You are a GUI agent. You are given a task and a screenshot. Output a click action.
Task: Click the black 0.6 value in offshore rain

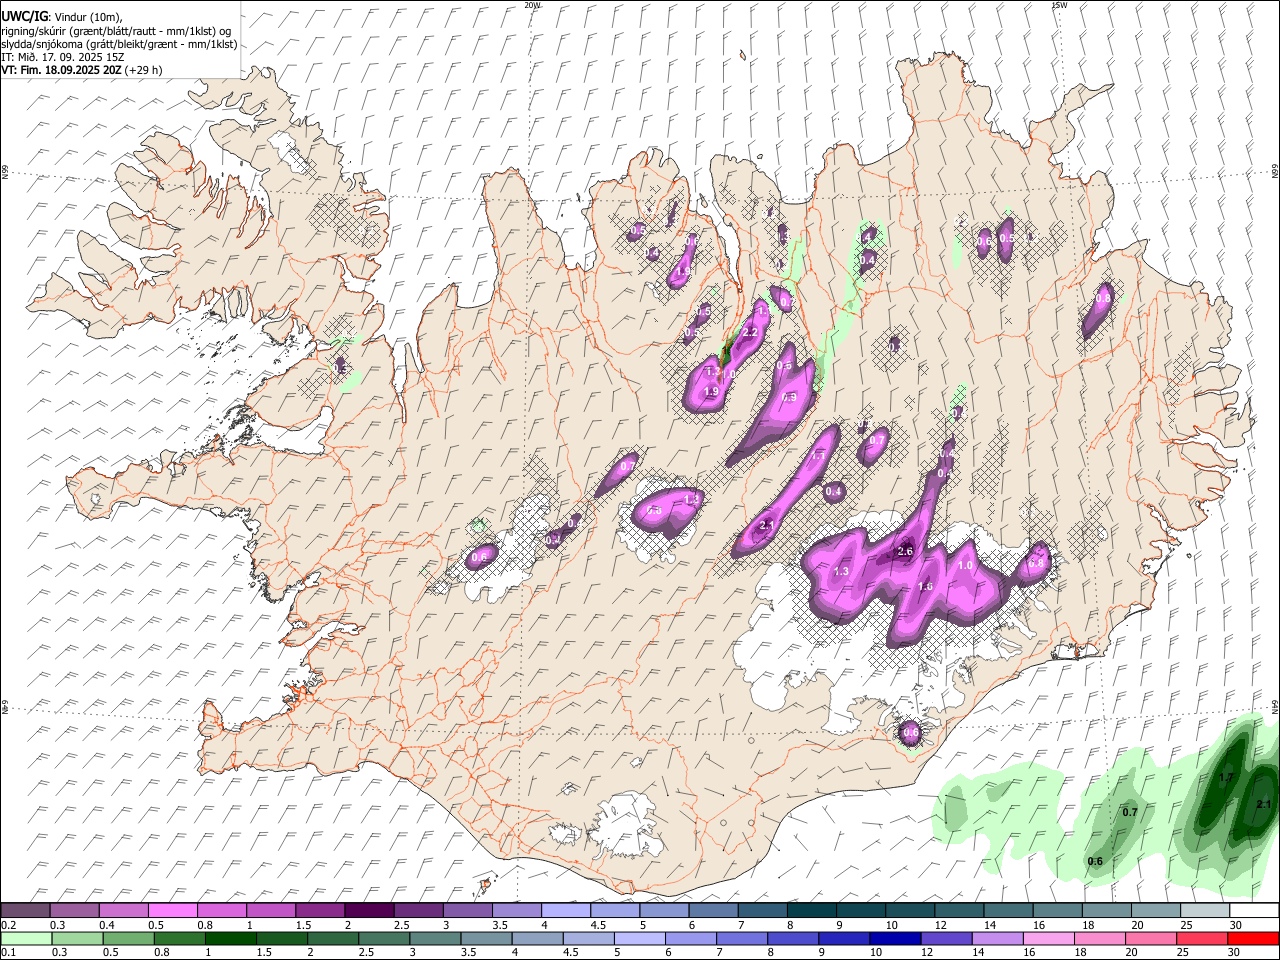(1095, 861)
